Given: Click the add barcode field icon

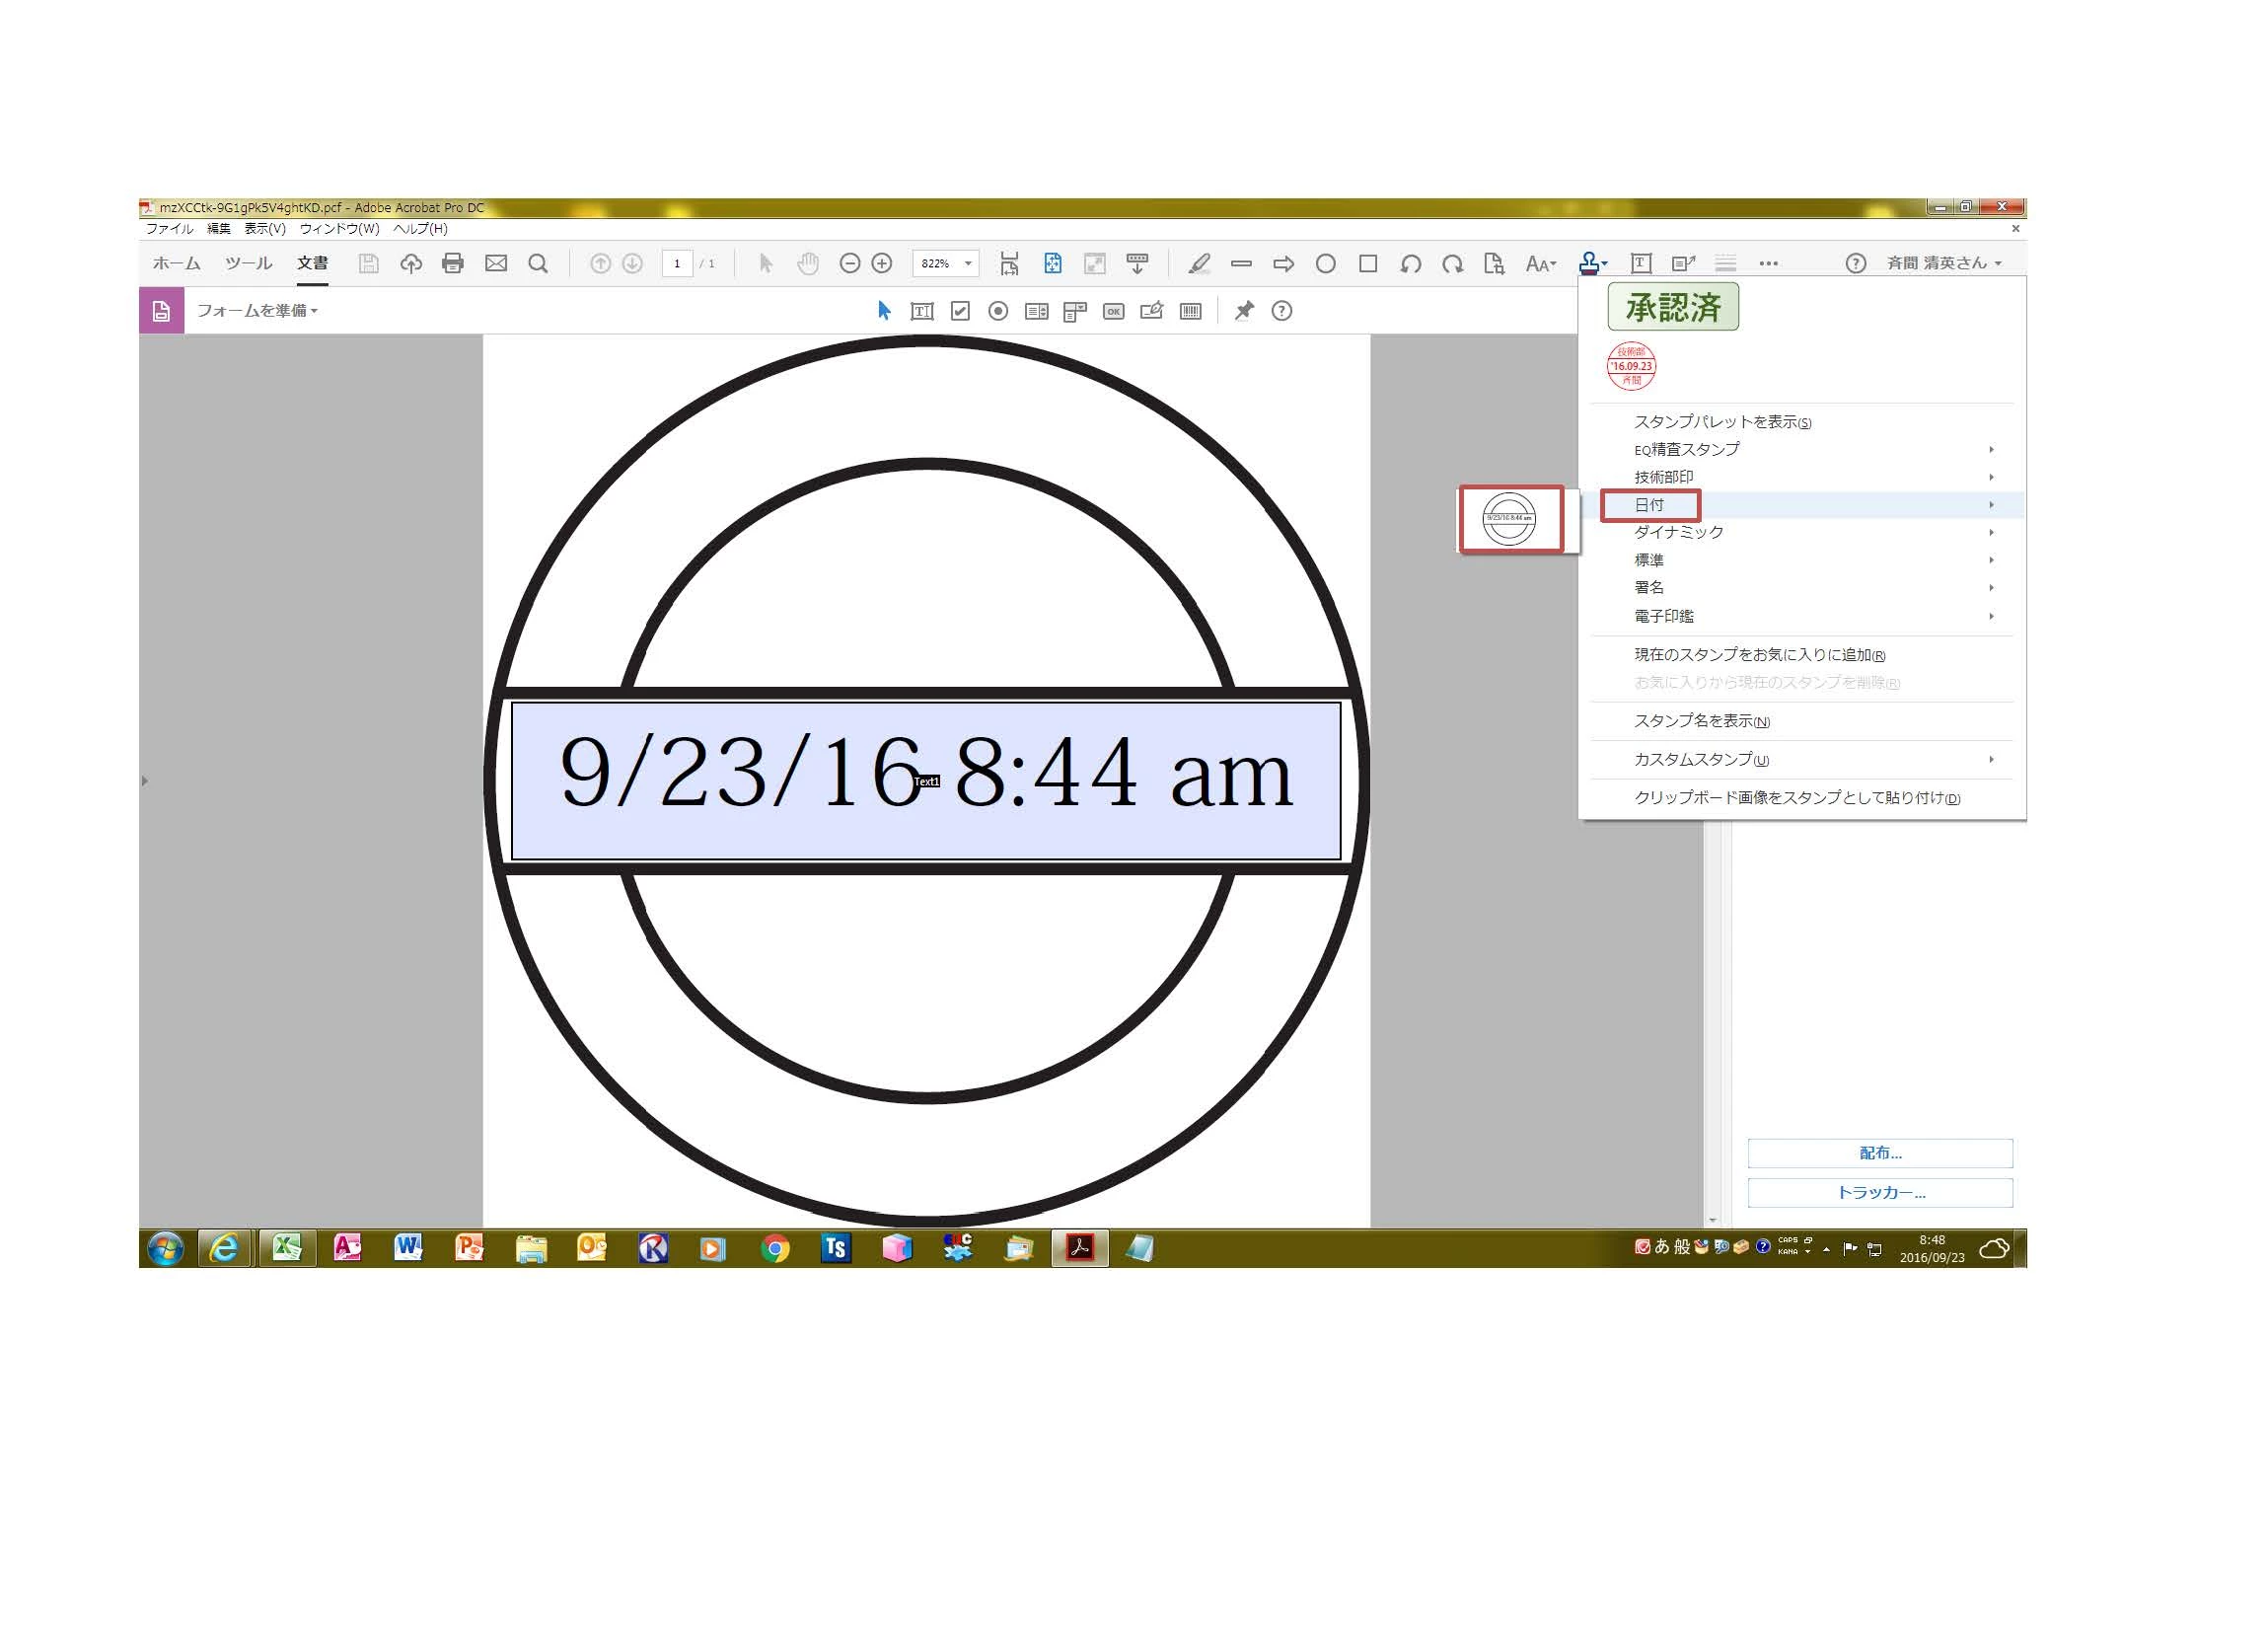Looking at the screenshot, I should click(1190, 311).
